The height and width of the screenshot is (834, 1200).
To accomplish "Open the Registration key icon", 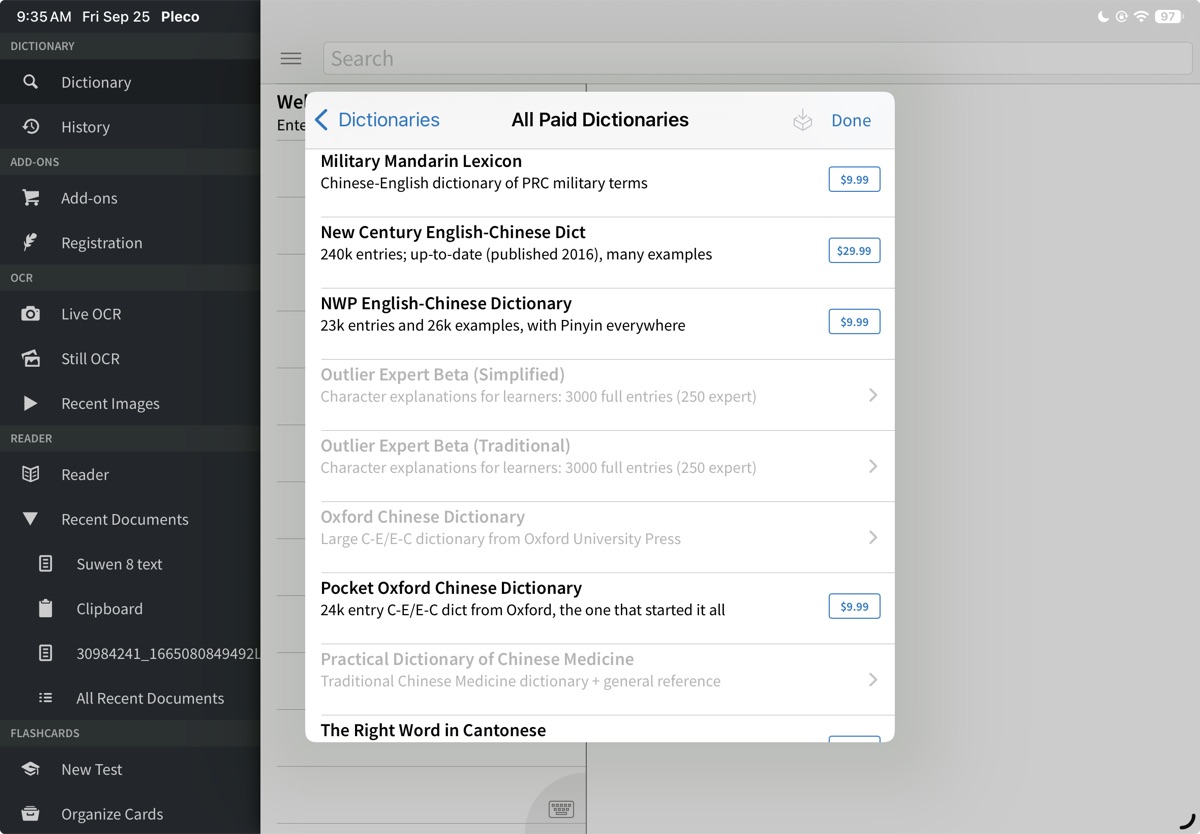I will [31, 242].
